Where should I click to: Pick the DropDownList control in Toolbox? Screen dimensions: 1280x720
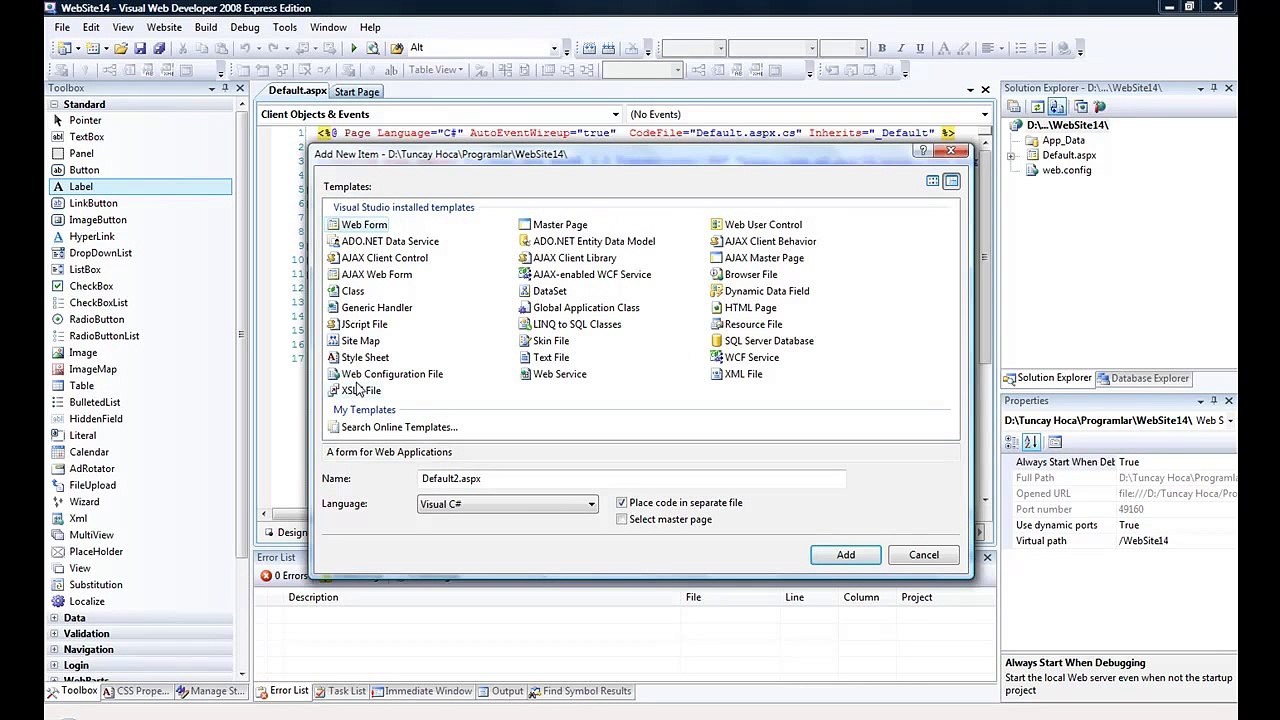click(x=100, y=253)
